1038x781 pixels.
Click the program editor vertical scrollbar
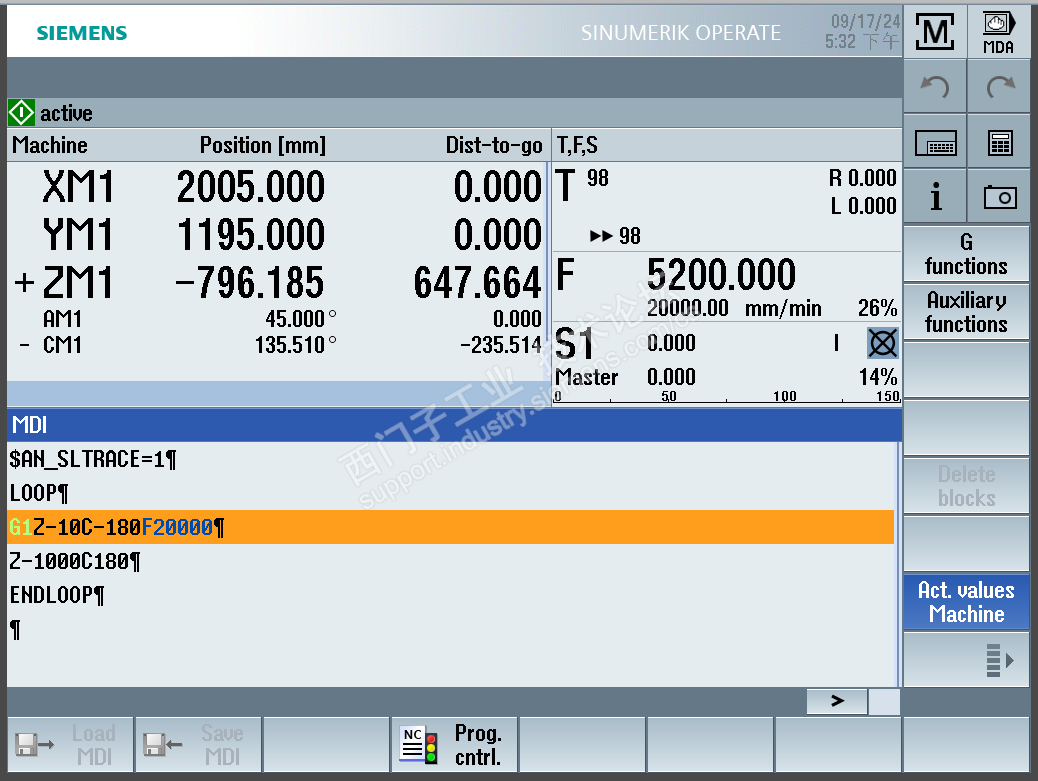898,564
